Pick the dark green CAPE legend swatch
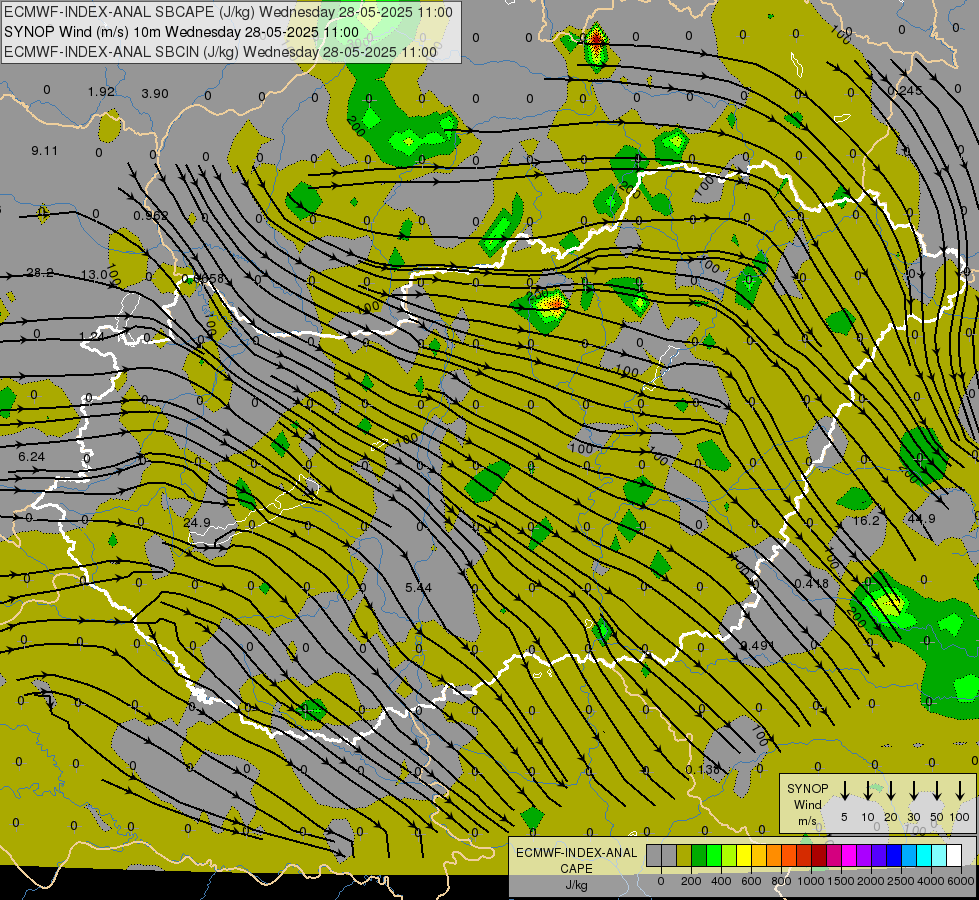The height and width of the screenshot is (900, 979). [699, 855]
